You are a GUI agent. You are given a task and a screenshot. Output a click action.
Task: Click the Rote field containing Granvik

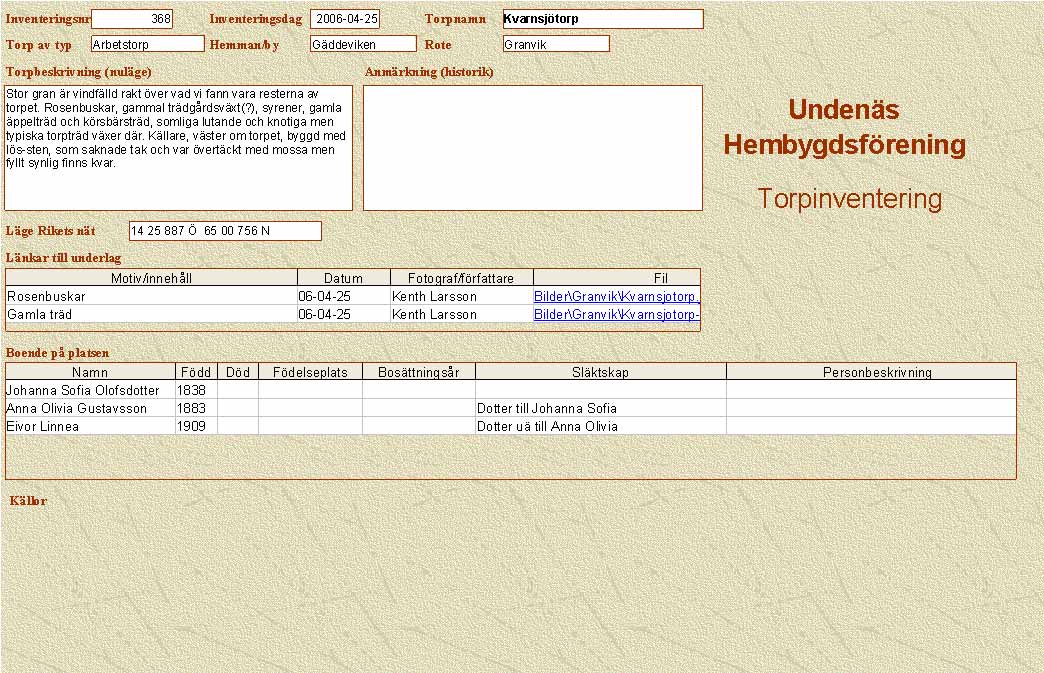[556, 44]
